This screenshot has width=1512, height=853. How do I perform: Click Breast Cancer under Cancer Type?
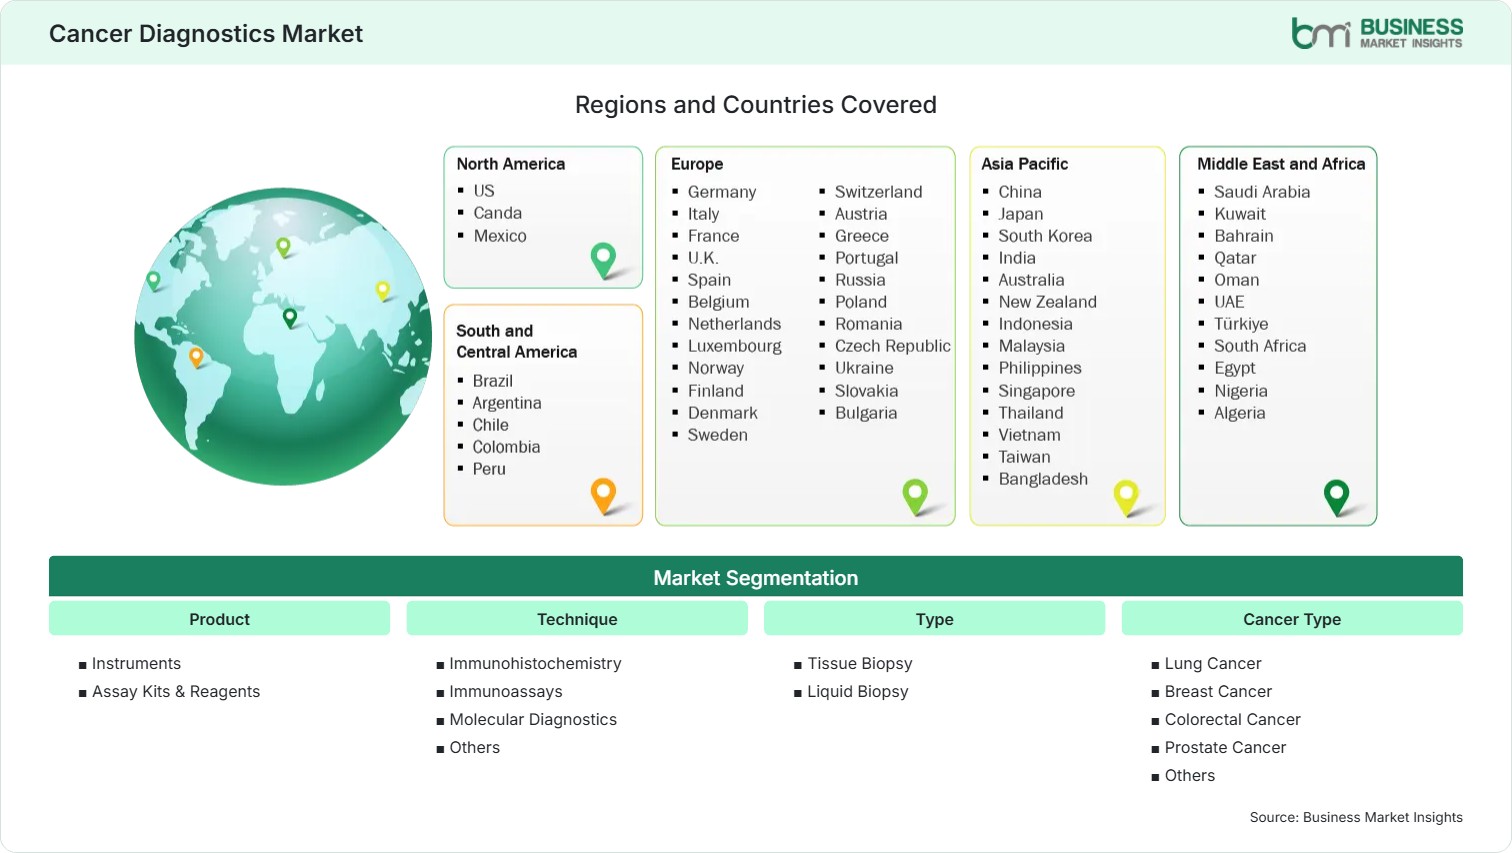(1218, 692)
